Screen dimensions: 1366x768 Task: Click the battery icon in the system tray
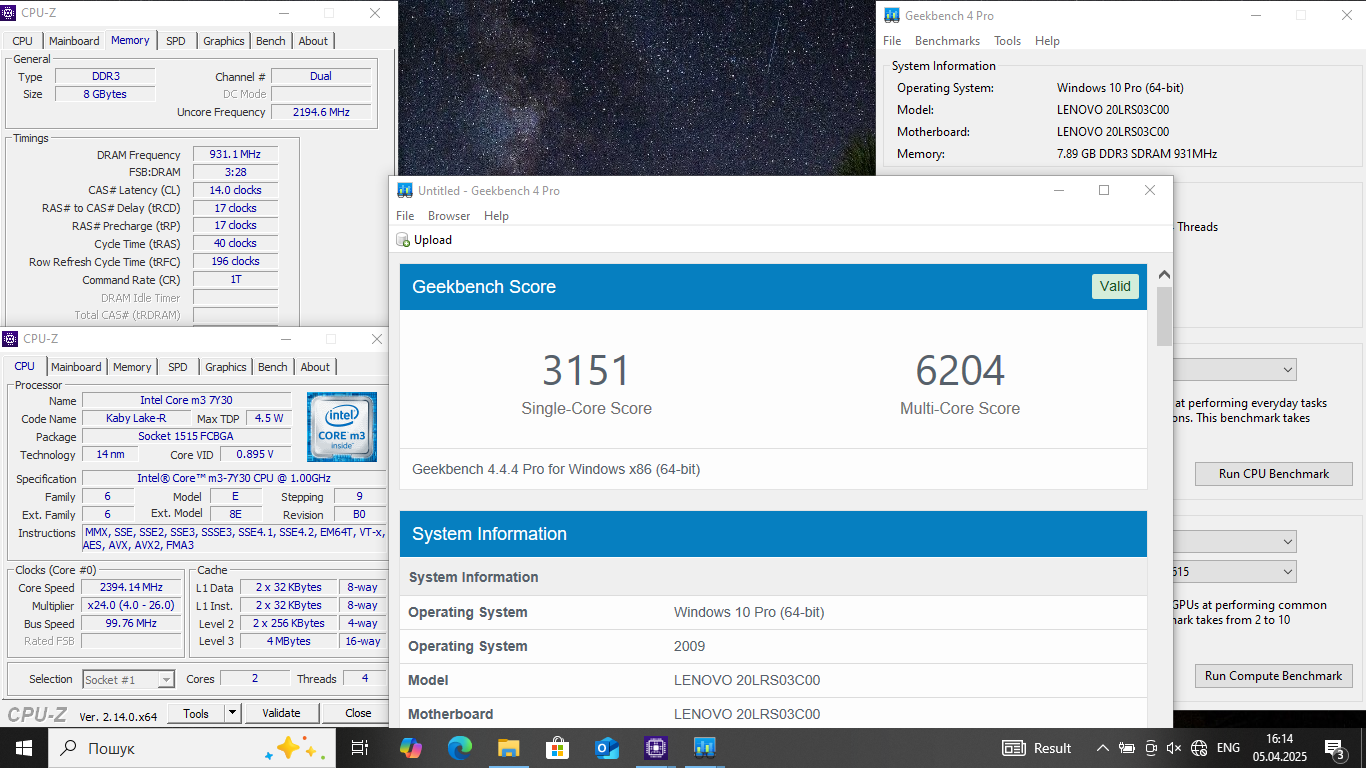(x=1127, y=748)
